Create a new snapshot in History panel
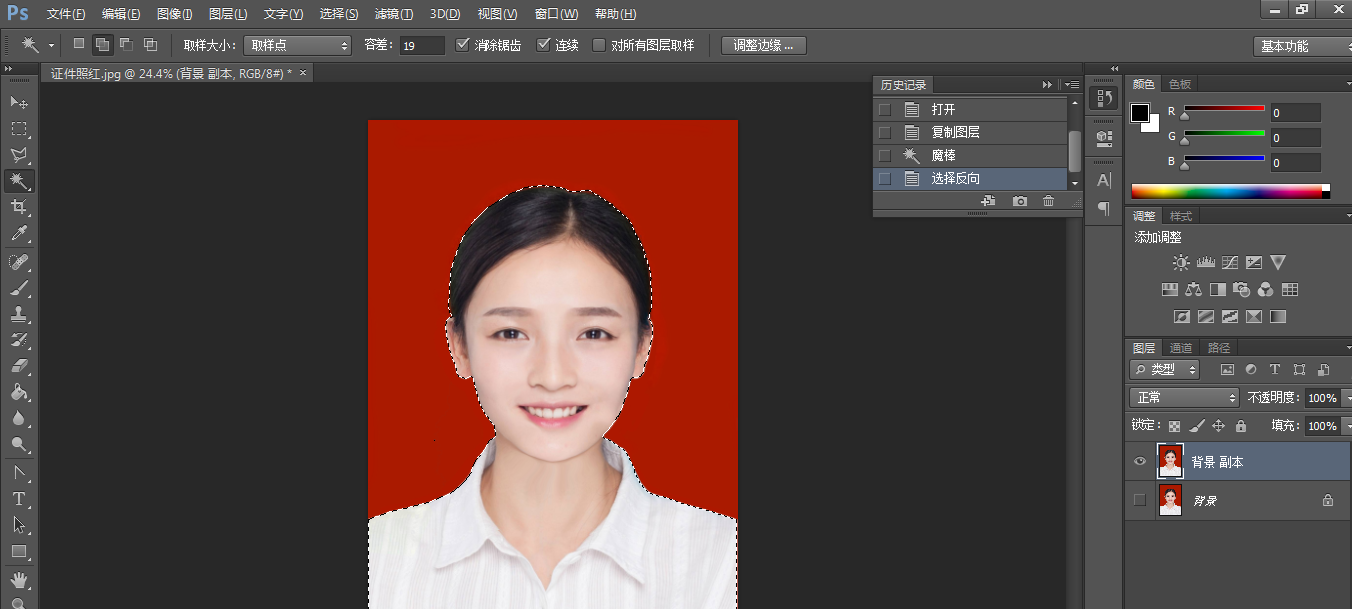The width and height of the screenshot is (1352, 609). click(1019, 201)
